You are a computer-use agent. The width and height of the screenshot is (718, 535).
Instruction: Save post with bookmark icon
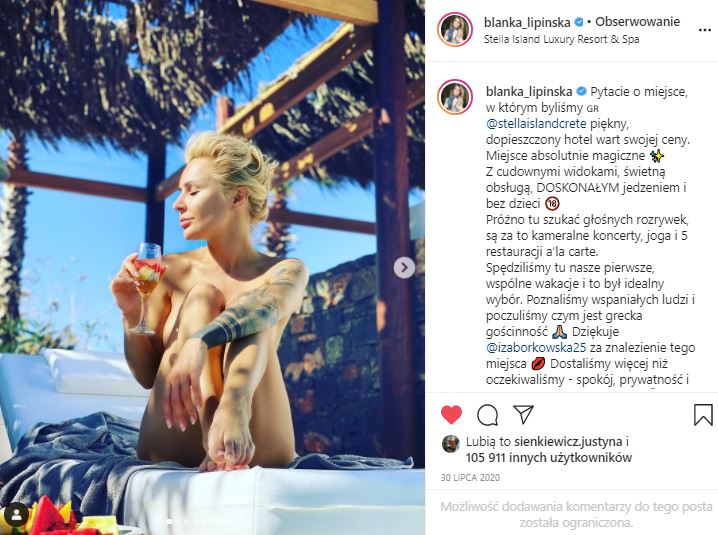[703, 415]
